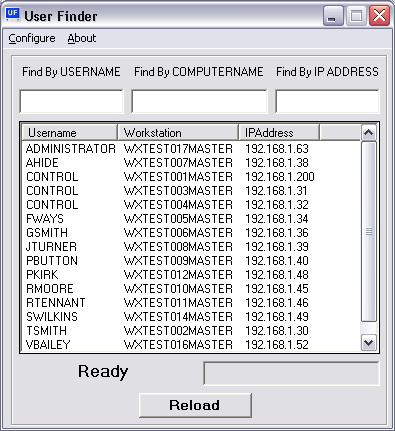This screenshot has width=395, height=431.
Task: Open the Configure menu
Action: 32,38
